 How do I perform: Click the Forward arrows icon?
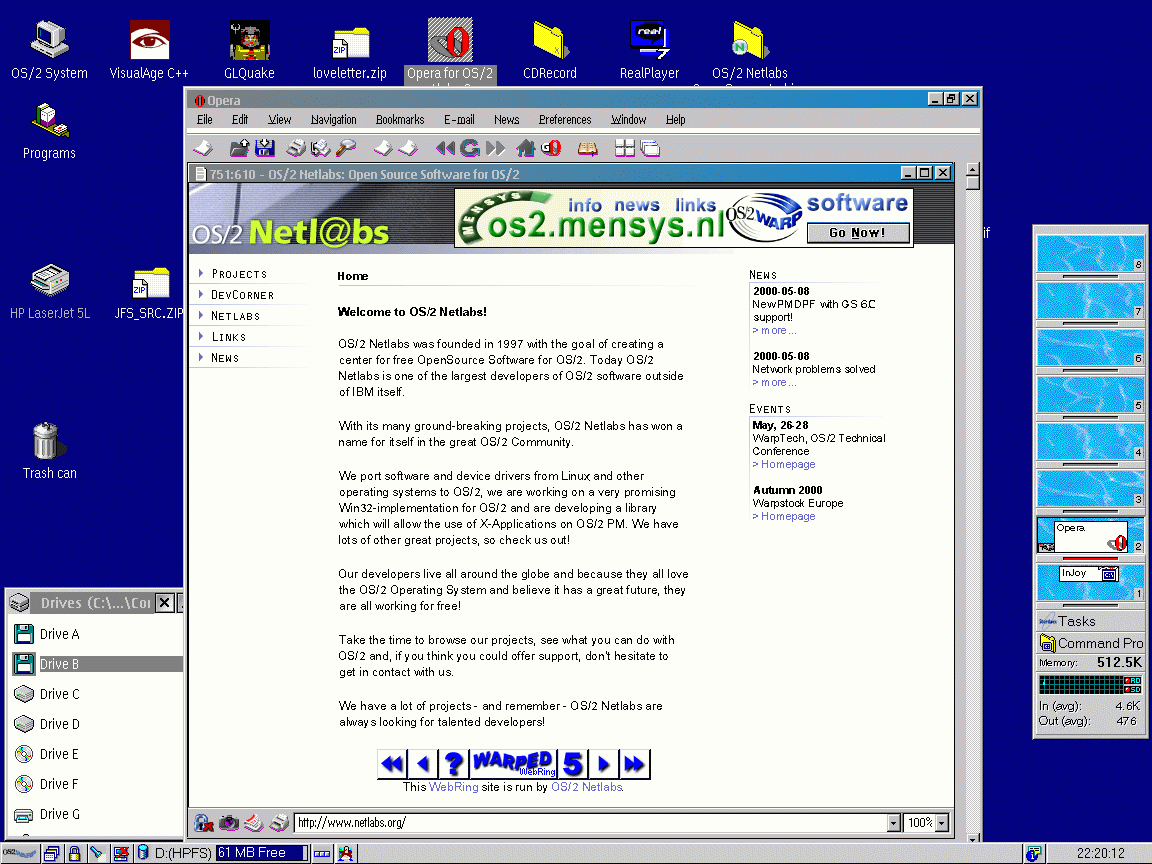pyautogui.click(x=495, y=148)
